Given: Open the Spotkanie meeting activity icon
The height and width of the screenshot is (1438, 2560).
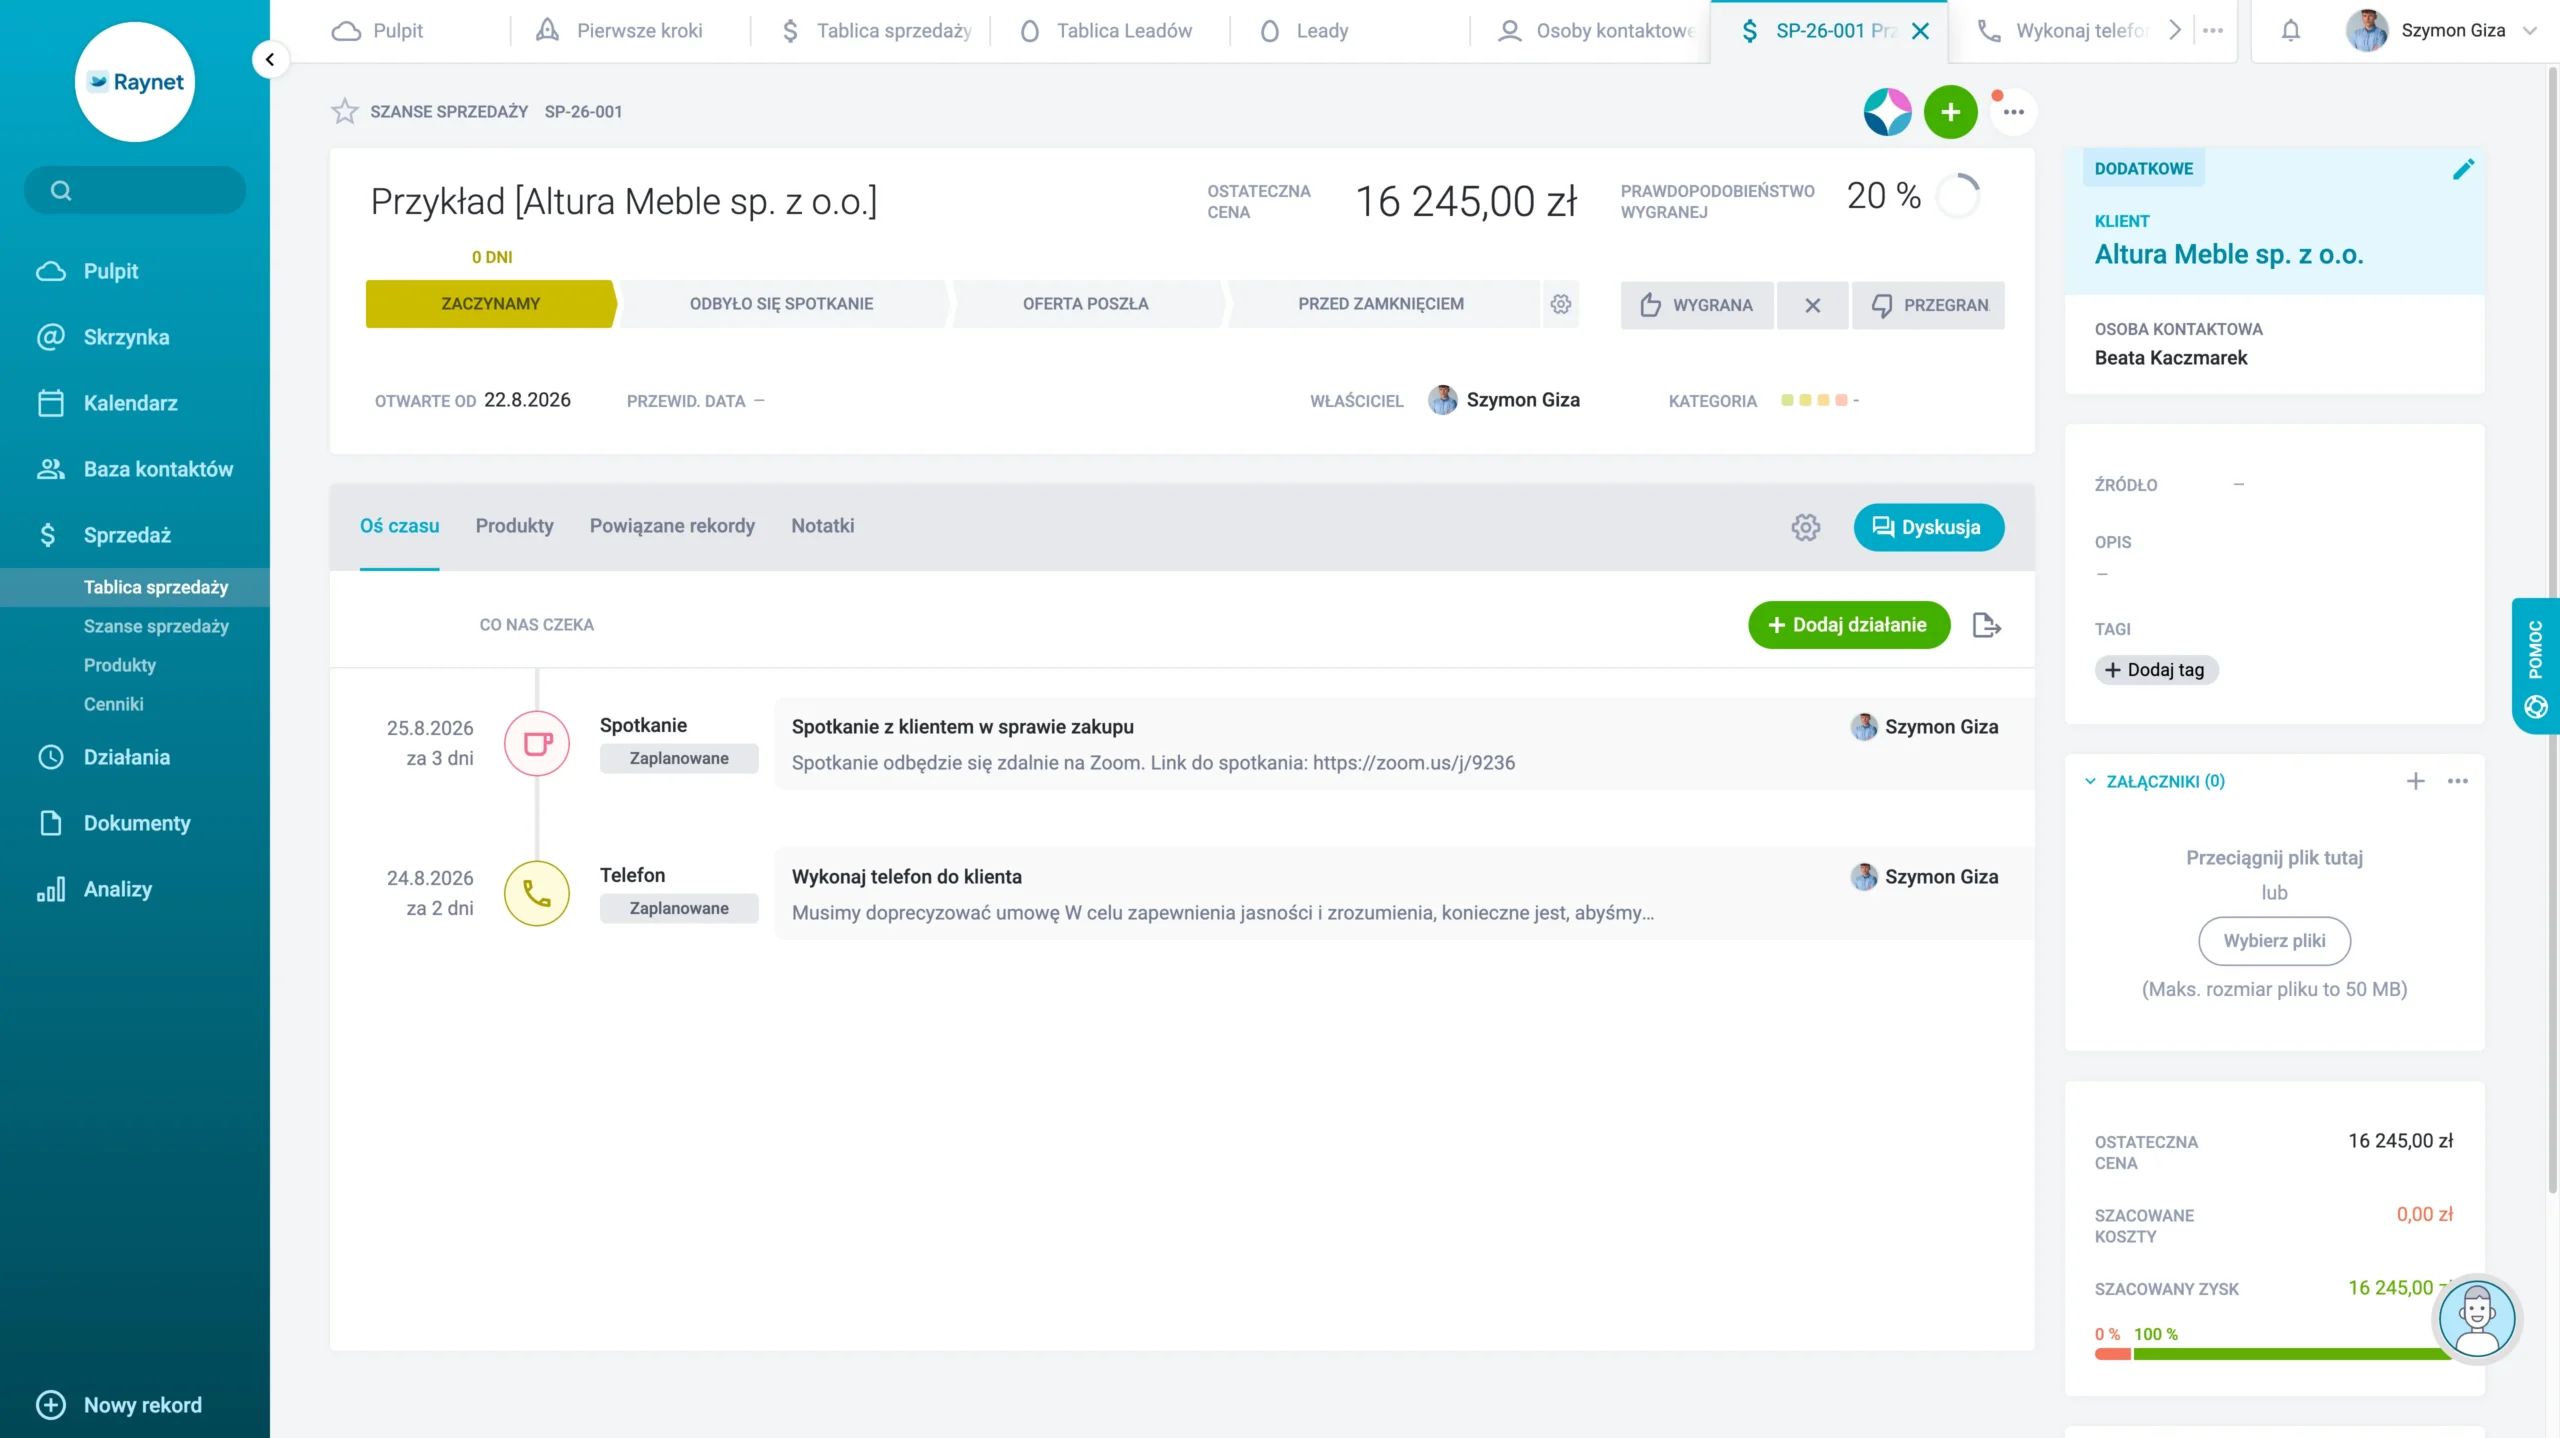Looking at the screenshot, I should (x=537, y=743).
